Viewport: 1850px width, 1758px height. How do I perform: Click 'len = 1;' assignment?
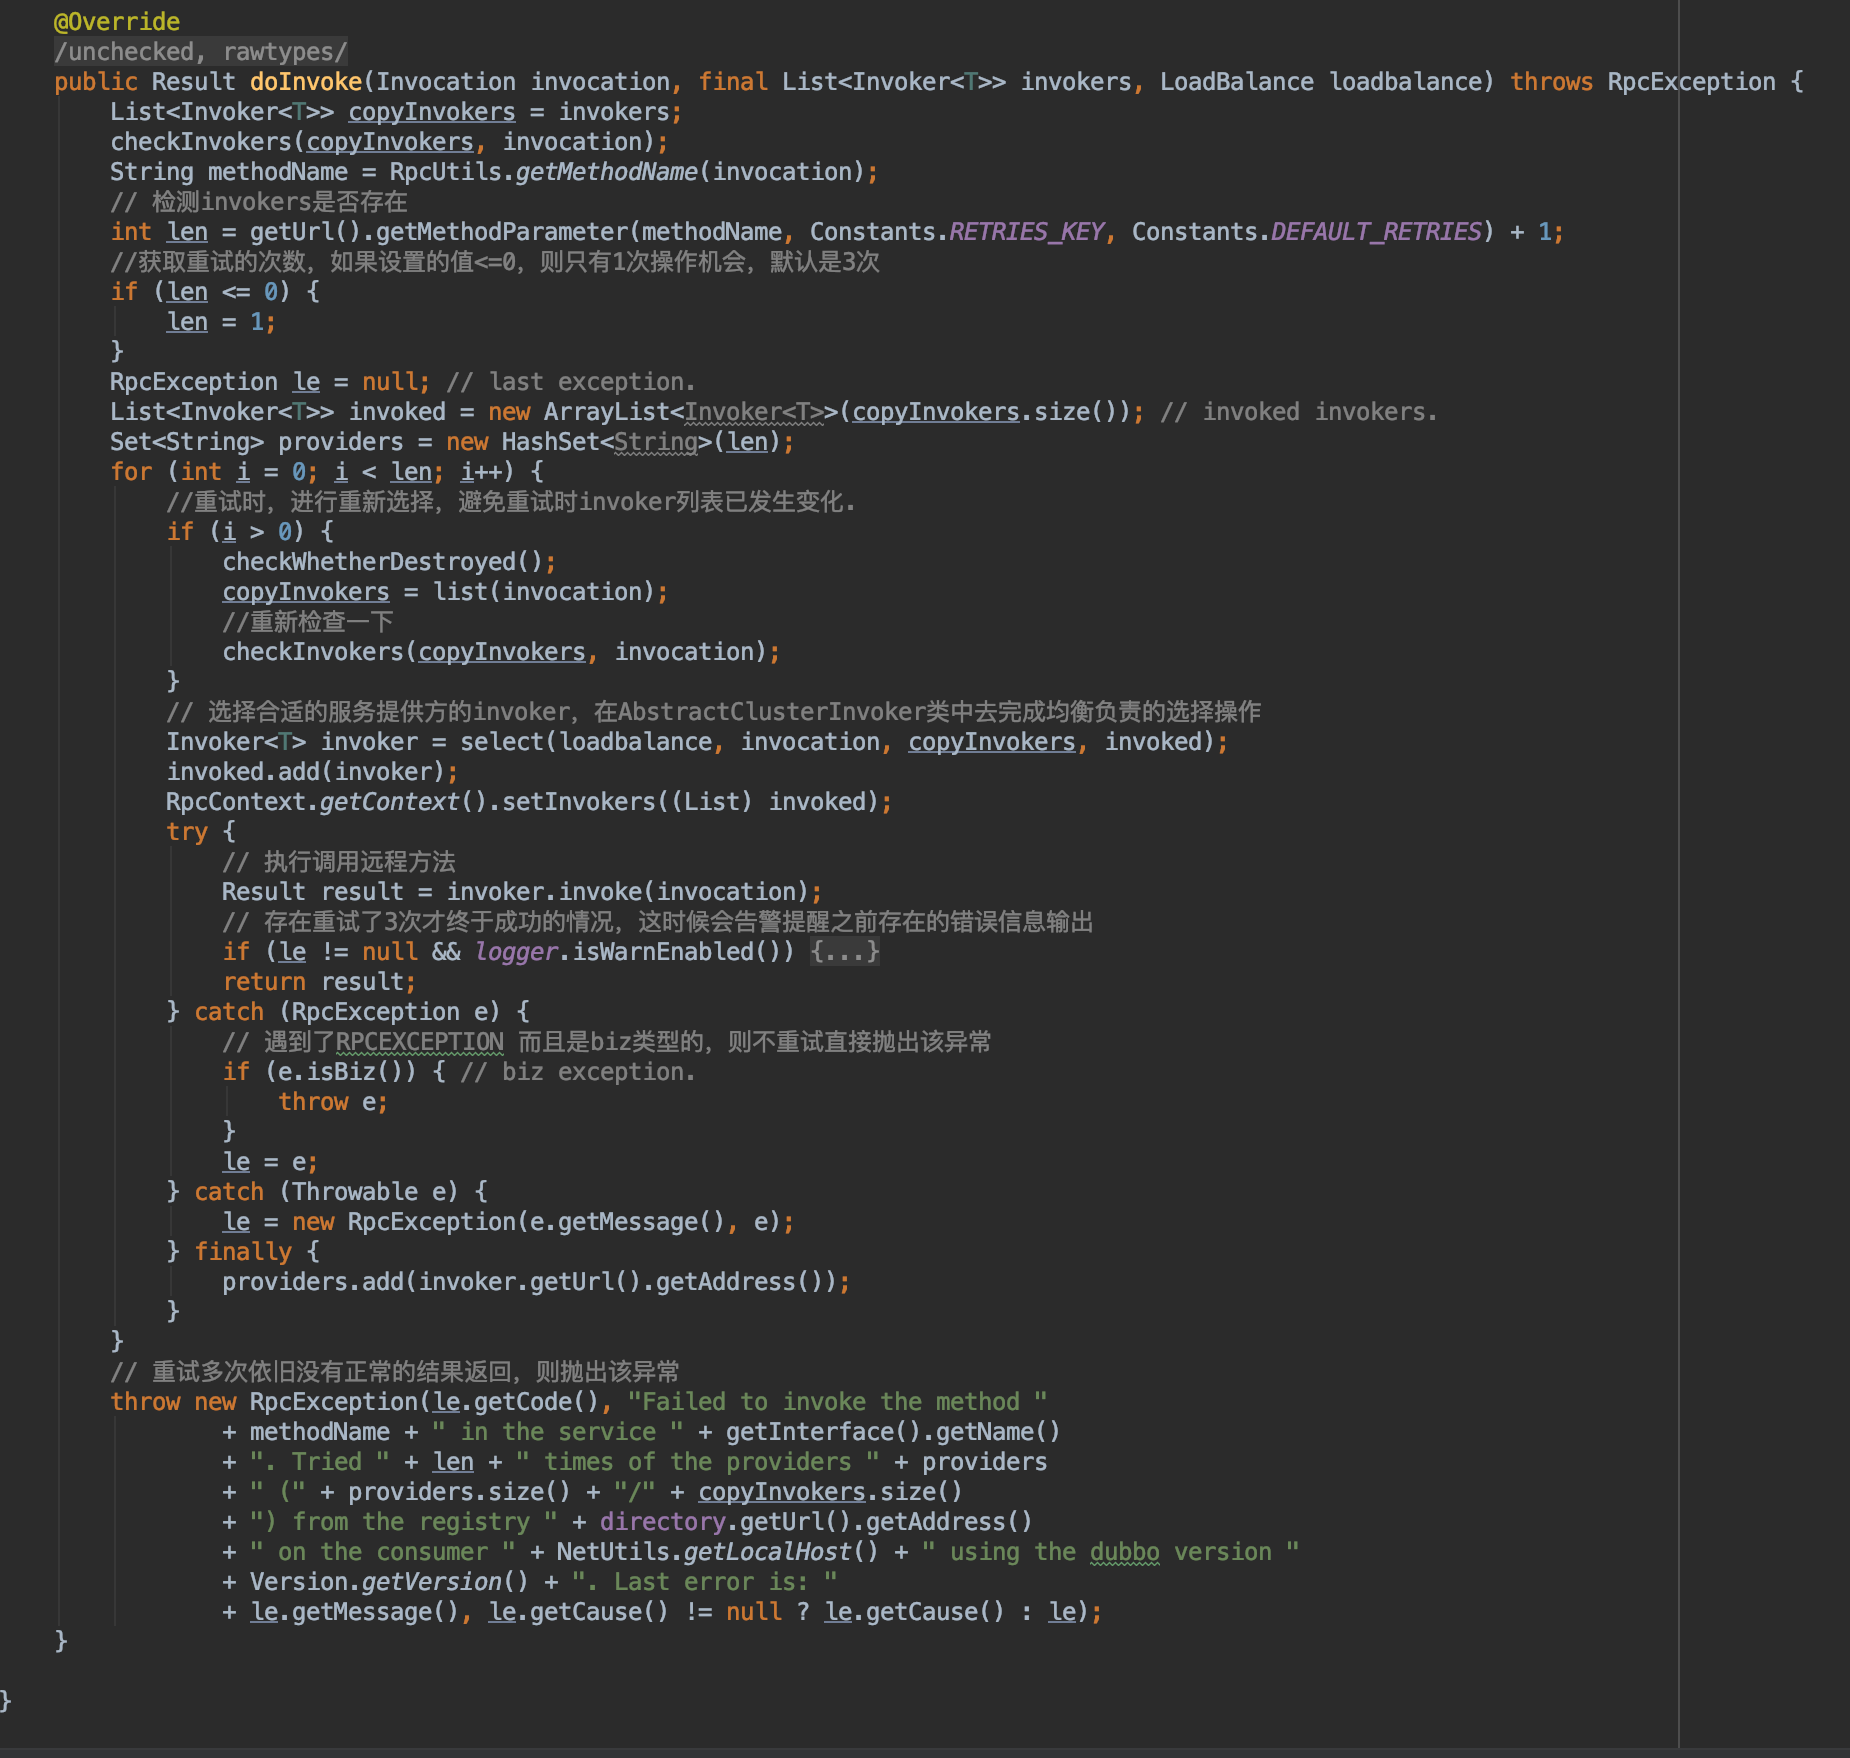pos(221,321)
